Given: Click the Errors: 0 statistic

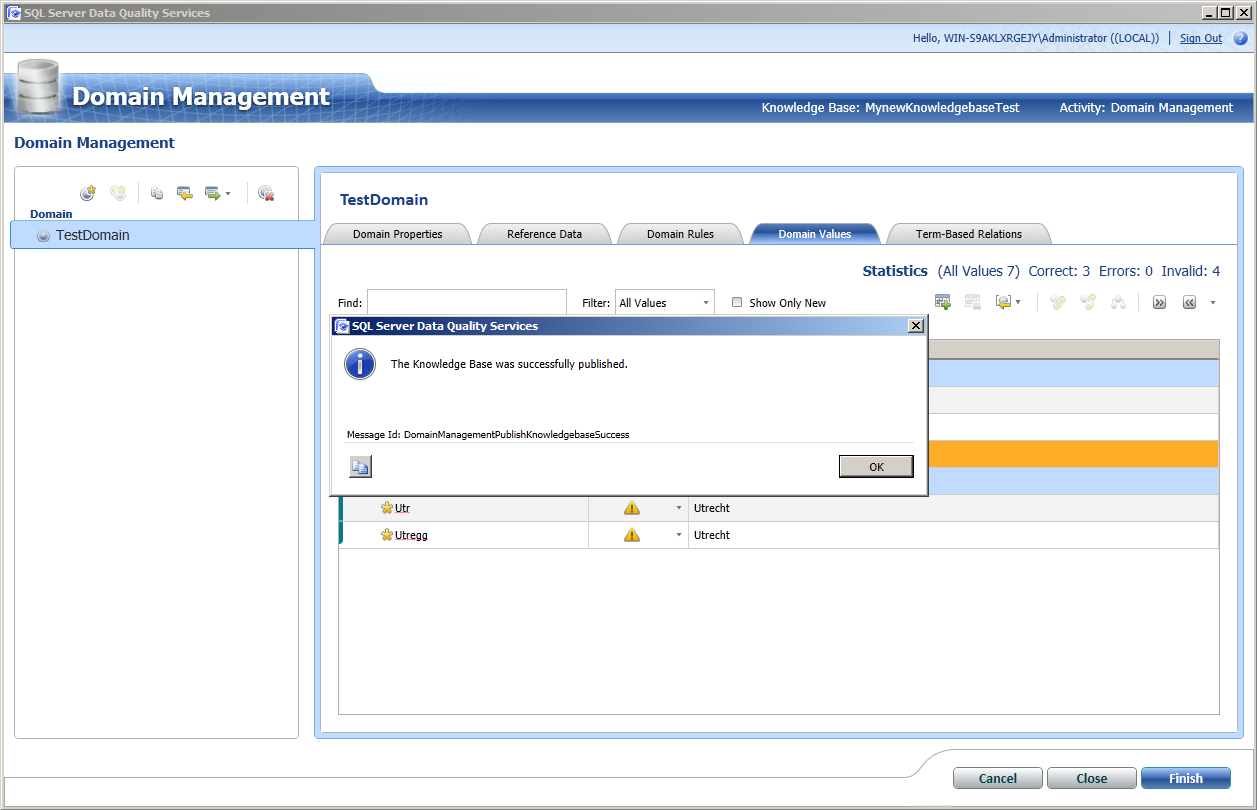Looking at the screenshot, I should (1126, 271).
